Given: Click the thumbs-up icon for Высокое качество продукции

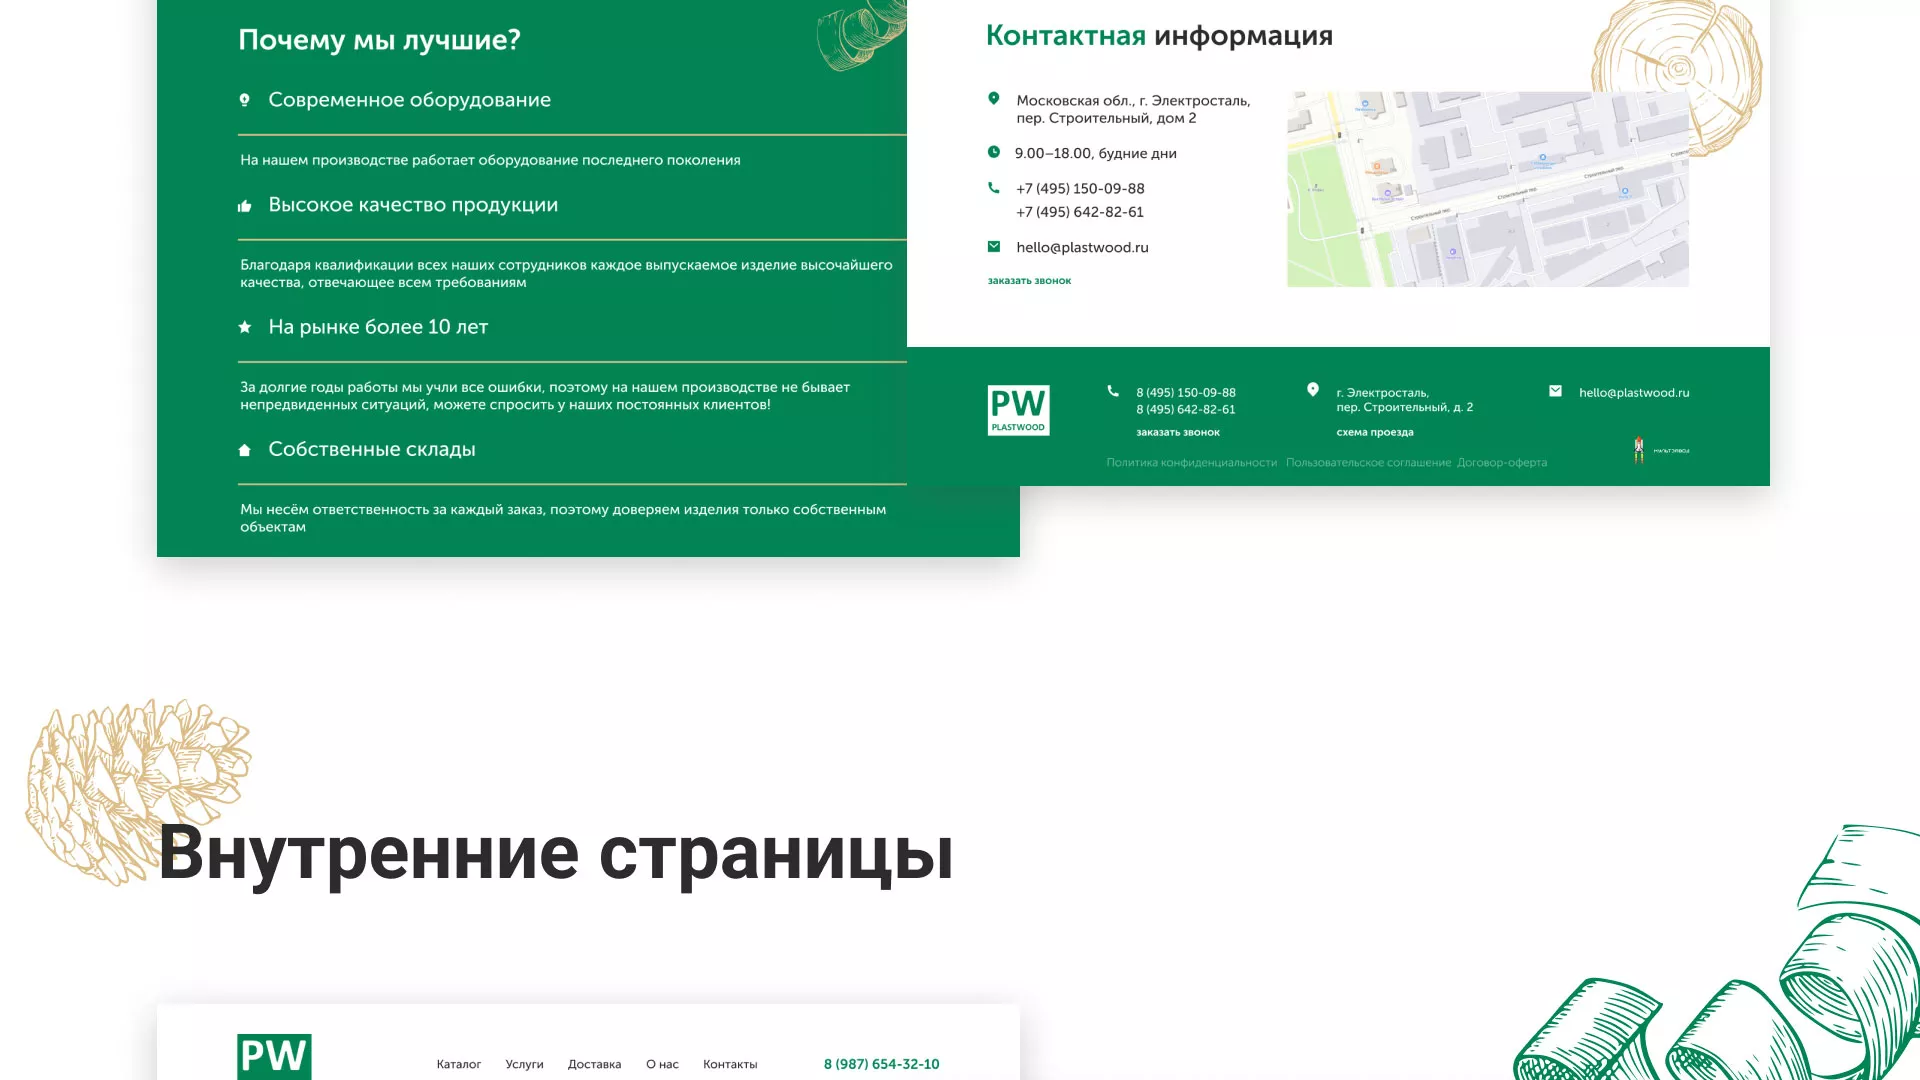Looking at the screenshot, I should [x=245, y=204].
